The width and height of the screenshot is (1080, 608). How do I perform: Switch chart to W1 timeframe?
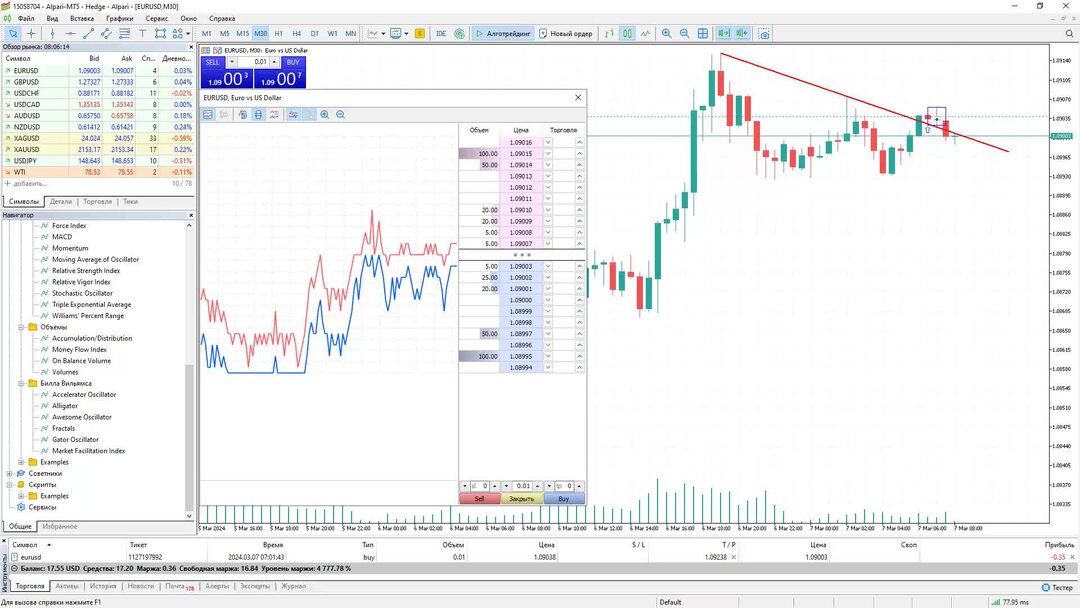click(x=332, y=33)
